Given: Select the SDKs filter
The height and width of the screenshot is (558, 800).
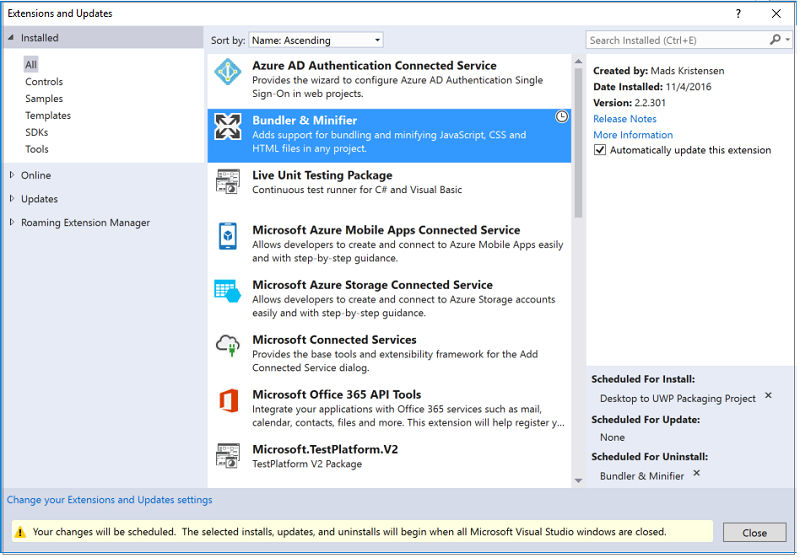Looking at the screenshot, I should (37, 132).
